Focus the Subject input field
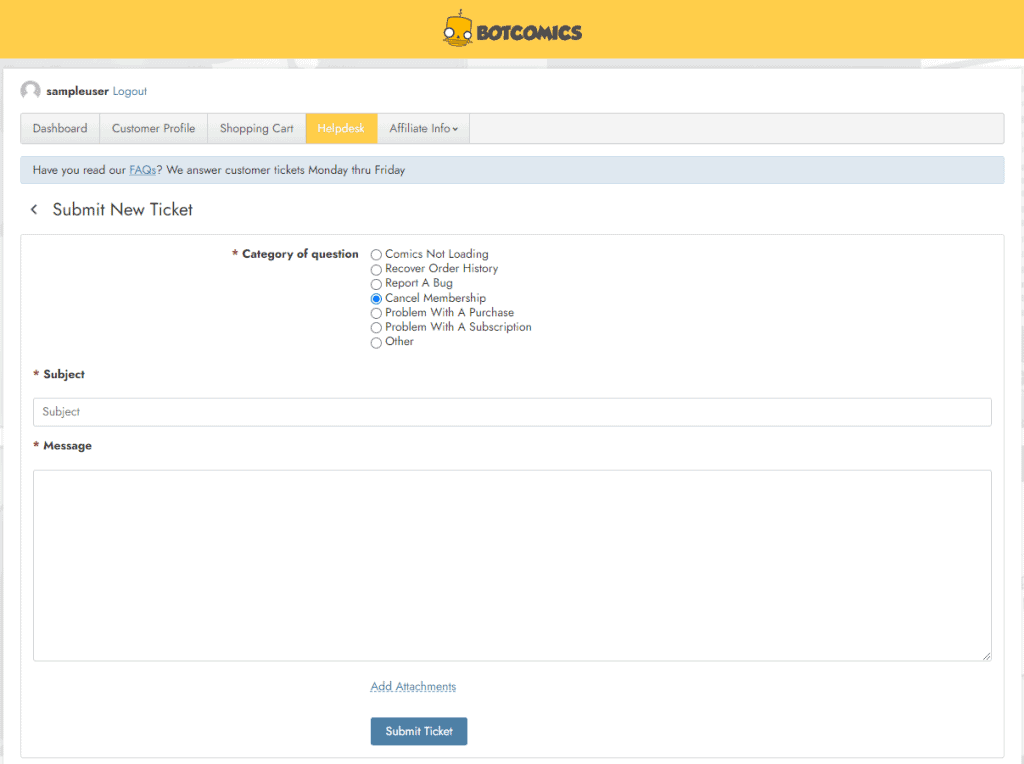 (512, 412)
